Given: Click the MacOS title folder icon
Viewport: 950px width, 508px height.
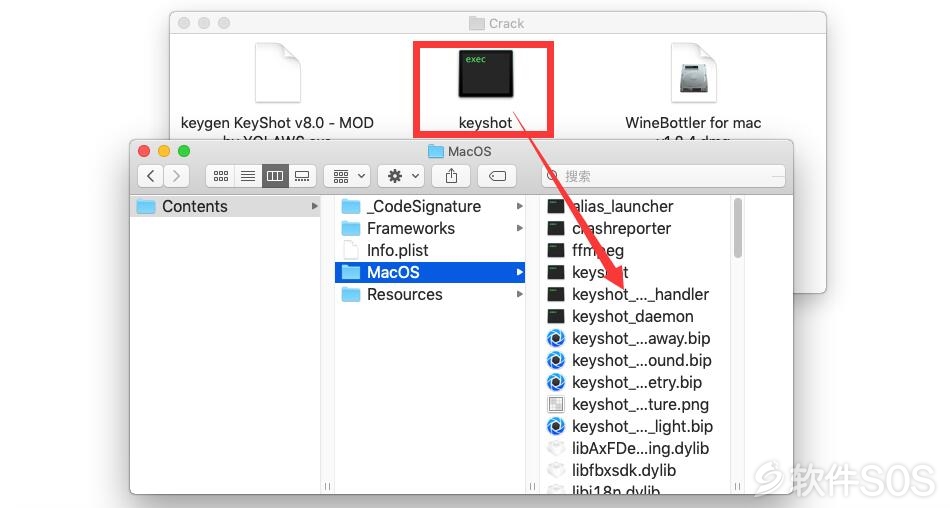Looking at the screenshot, I should point(436,151).
